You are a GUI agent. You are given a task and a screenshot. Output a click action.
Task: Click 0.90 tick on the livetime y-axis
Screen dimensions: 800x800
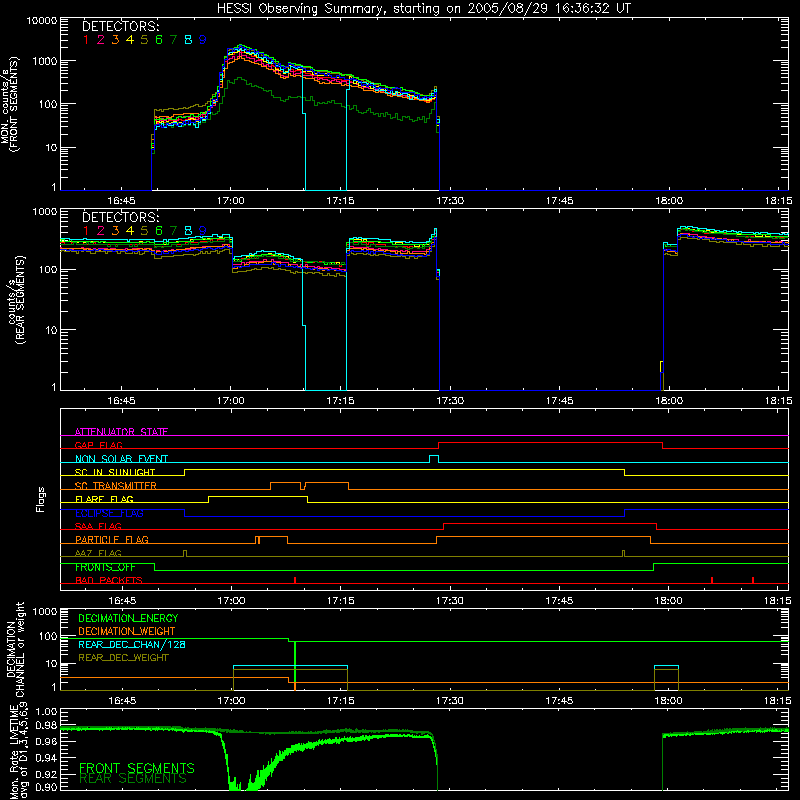pyautogui.click(x=46, y=787)
